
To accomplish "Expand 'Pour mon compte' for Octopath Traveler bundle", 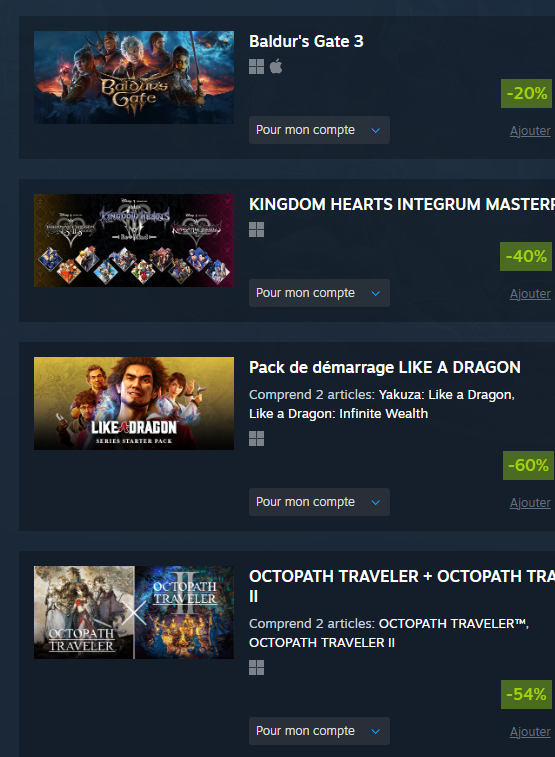I will point(319,731).
